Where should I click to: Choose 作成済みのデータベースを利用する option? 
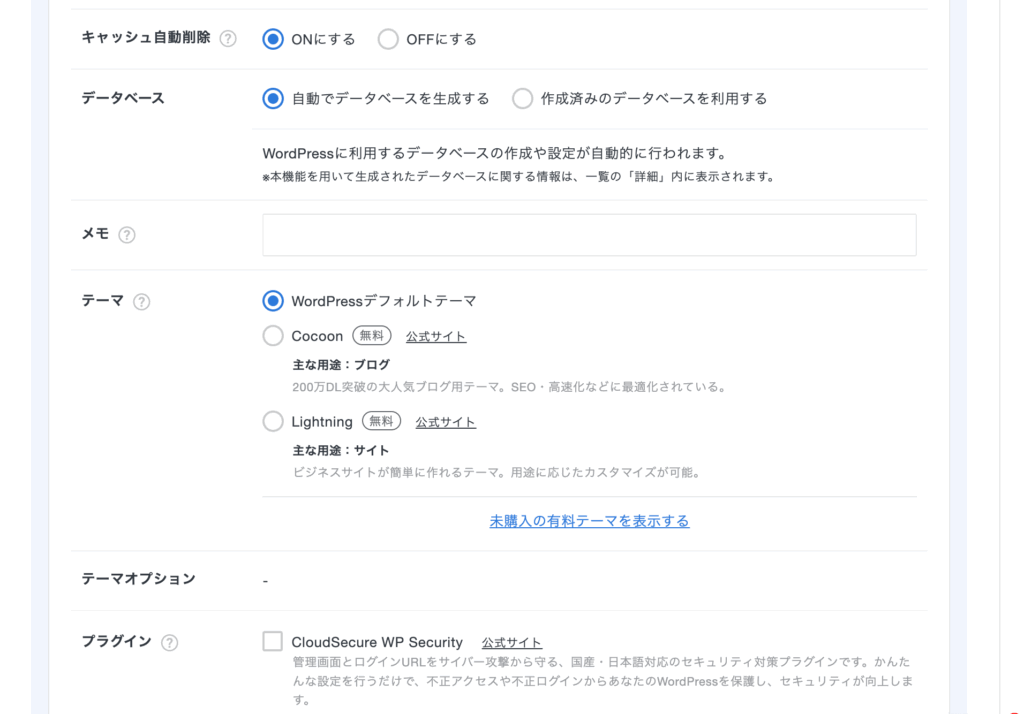[x=522, y=98]
